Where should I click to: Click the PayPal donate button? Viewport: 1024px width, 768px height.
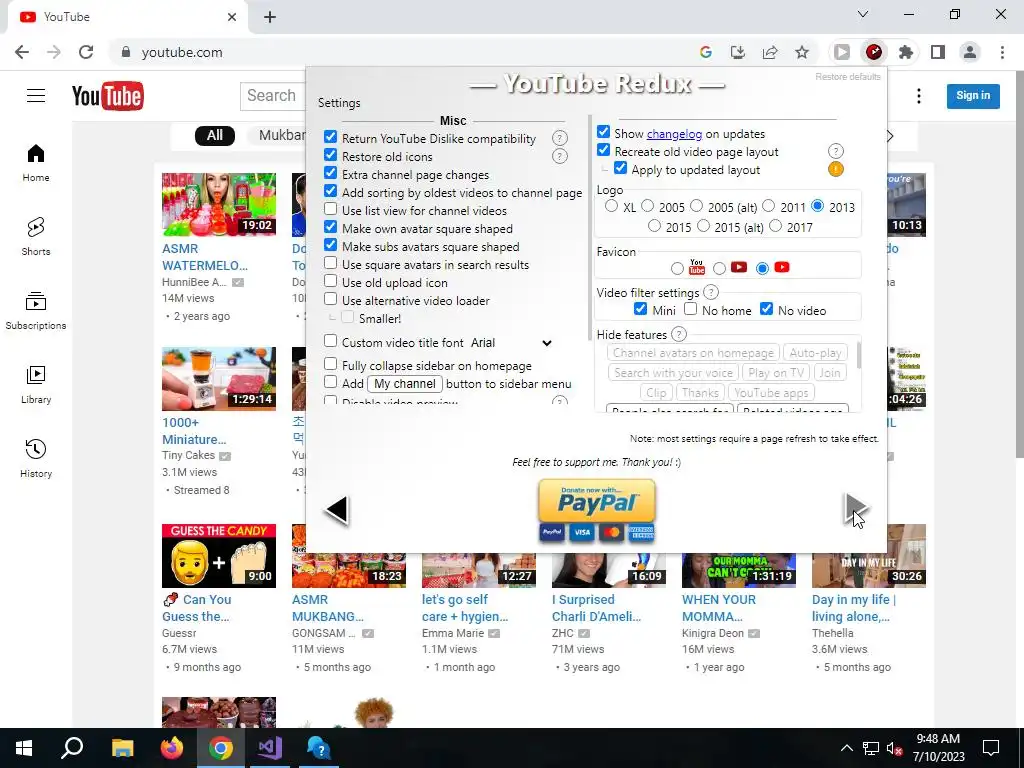[596, 511]
